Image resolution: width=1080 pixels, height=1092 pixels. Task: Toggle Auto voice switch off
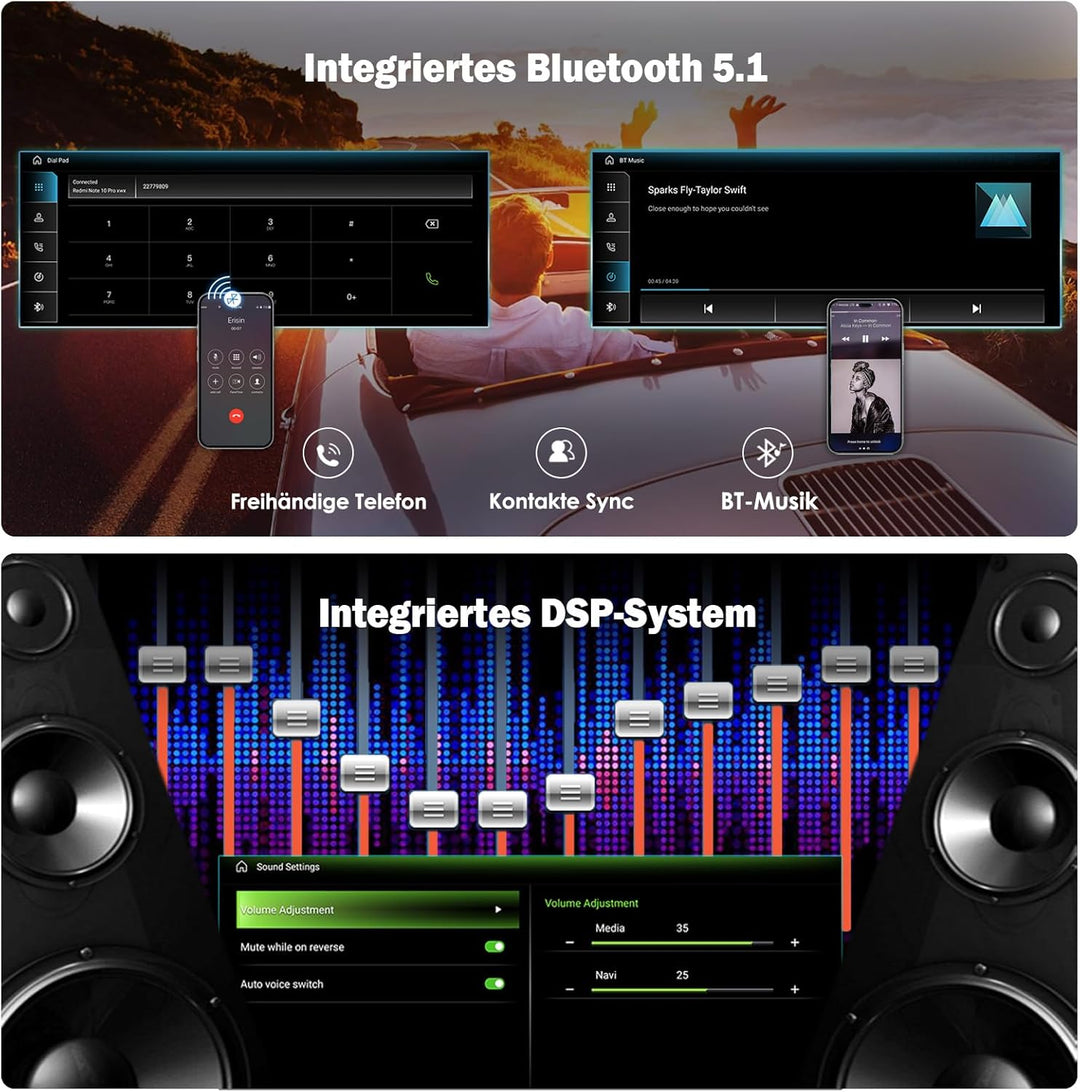494,983
